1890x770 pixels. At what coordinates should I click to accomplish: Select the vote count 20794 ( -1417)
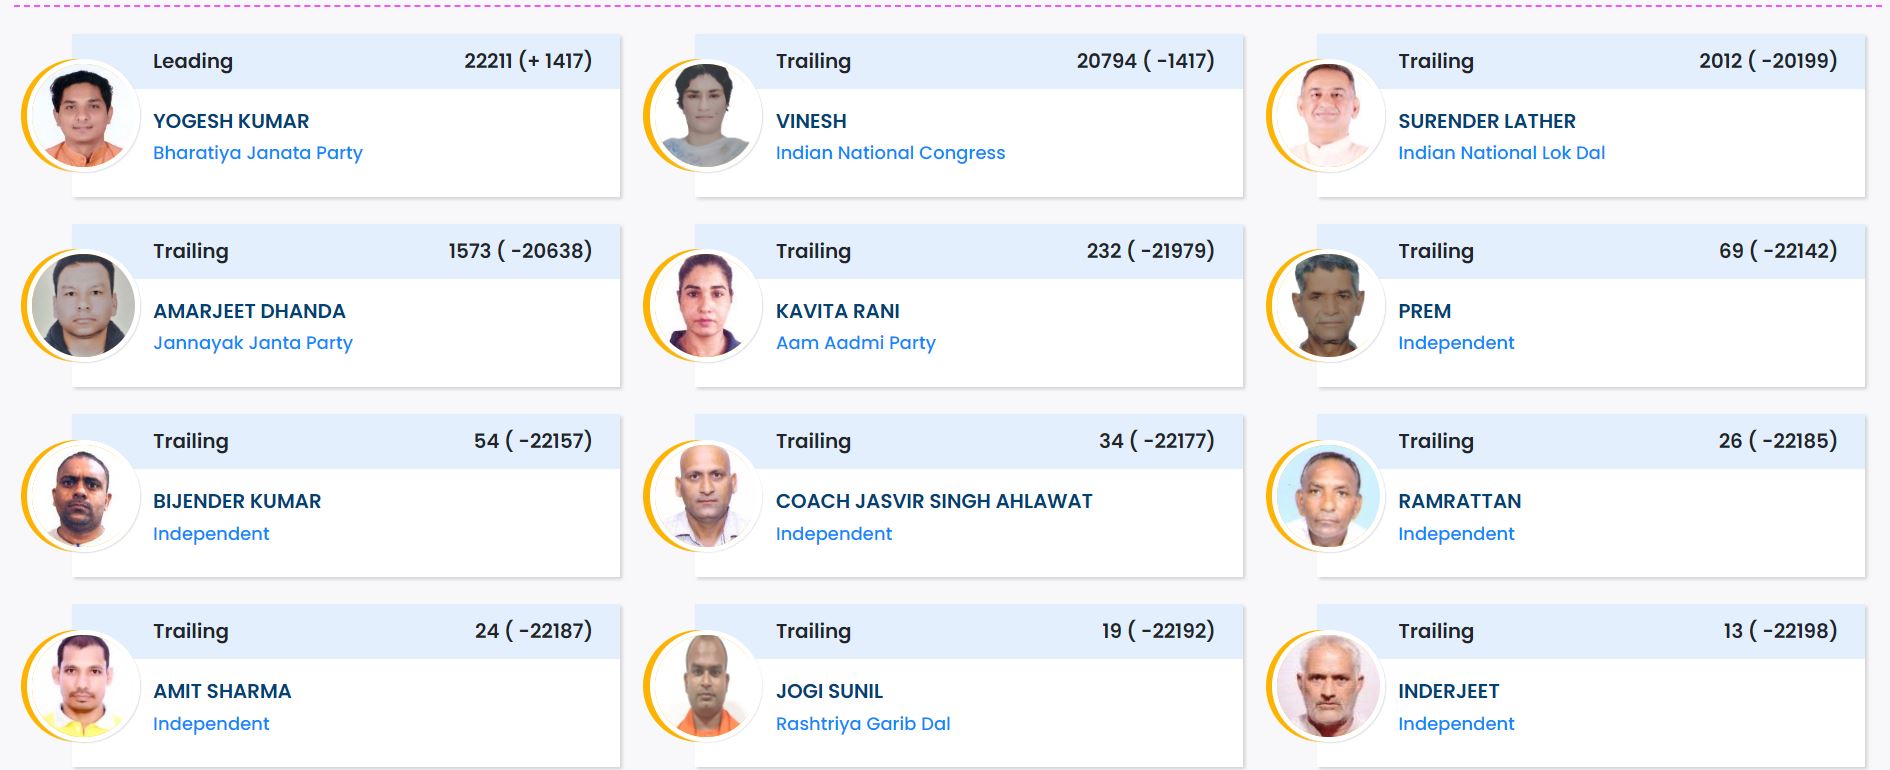[x=1145, y=61]
